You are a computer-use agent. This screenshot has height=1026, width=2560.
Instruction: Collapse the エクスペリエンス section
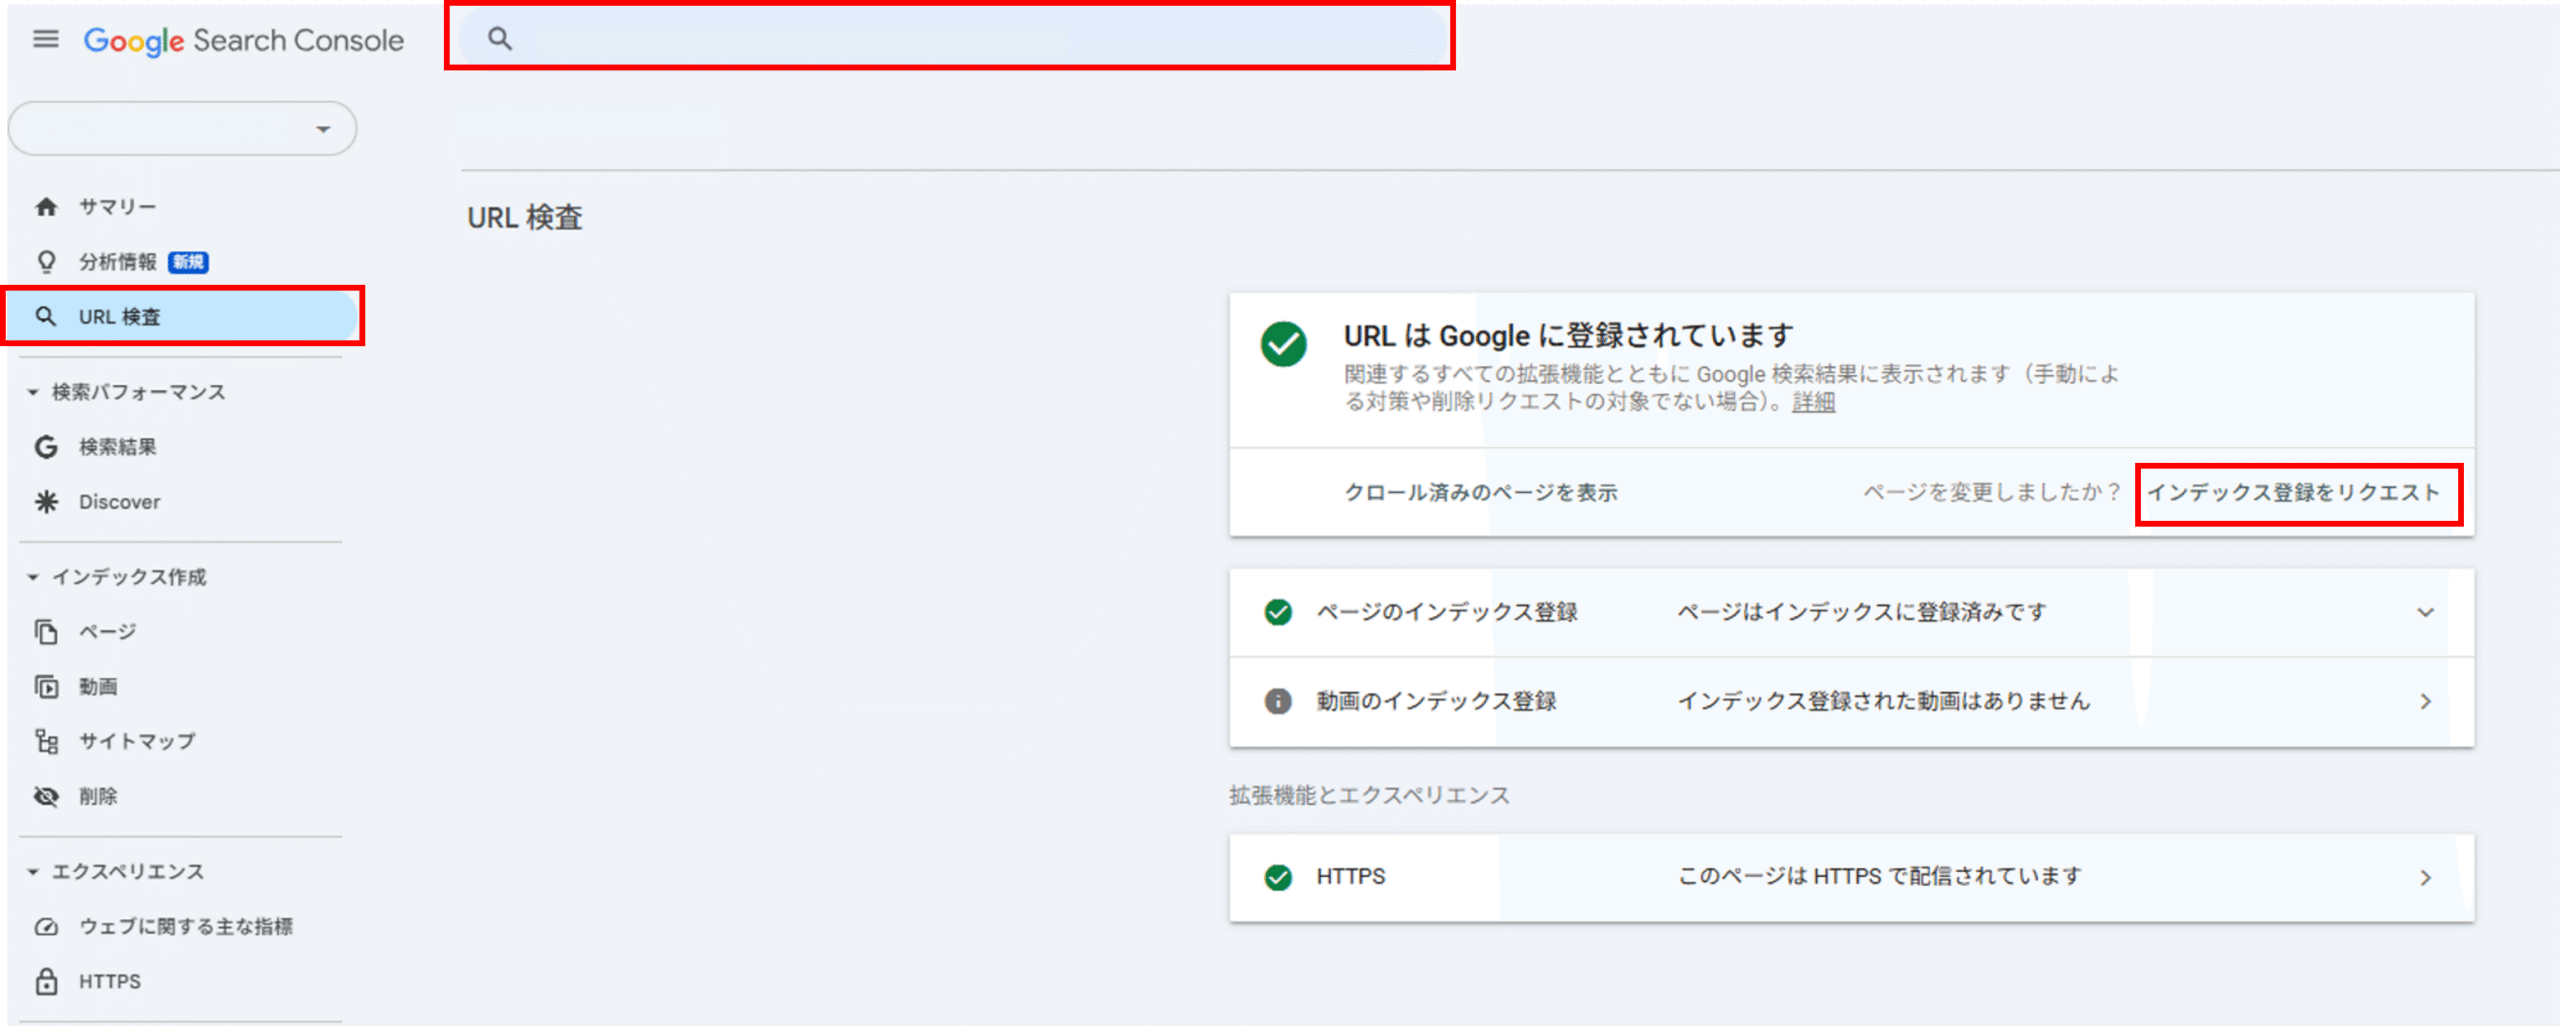pyautogui.click(x=33, y=872)
